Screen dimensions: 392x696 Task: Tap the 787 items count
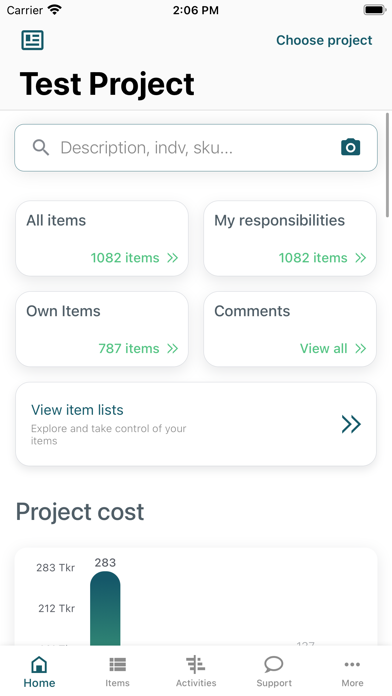click(x=129, y=348)
